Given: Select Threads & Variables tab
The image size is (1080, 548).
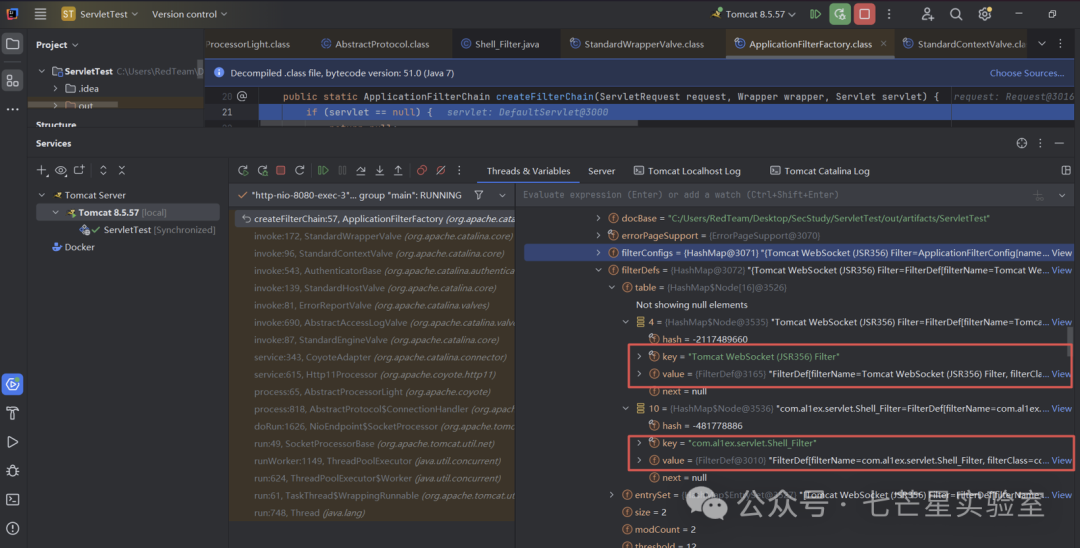Looking at the screenshot, I should [528, 171].
